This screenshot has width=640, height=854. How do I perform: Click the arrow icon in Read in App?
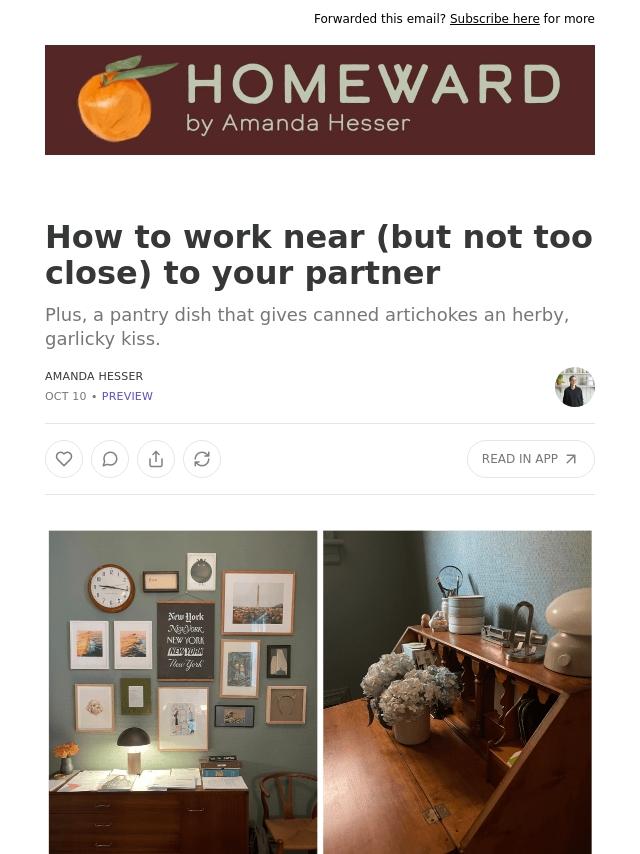pyautogui.click(x=571, y=459)
